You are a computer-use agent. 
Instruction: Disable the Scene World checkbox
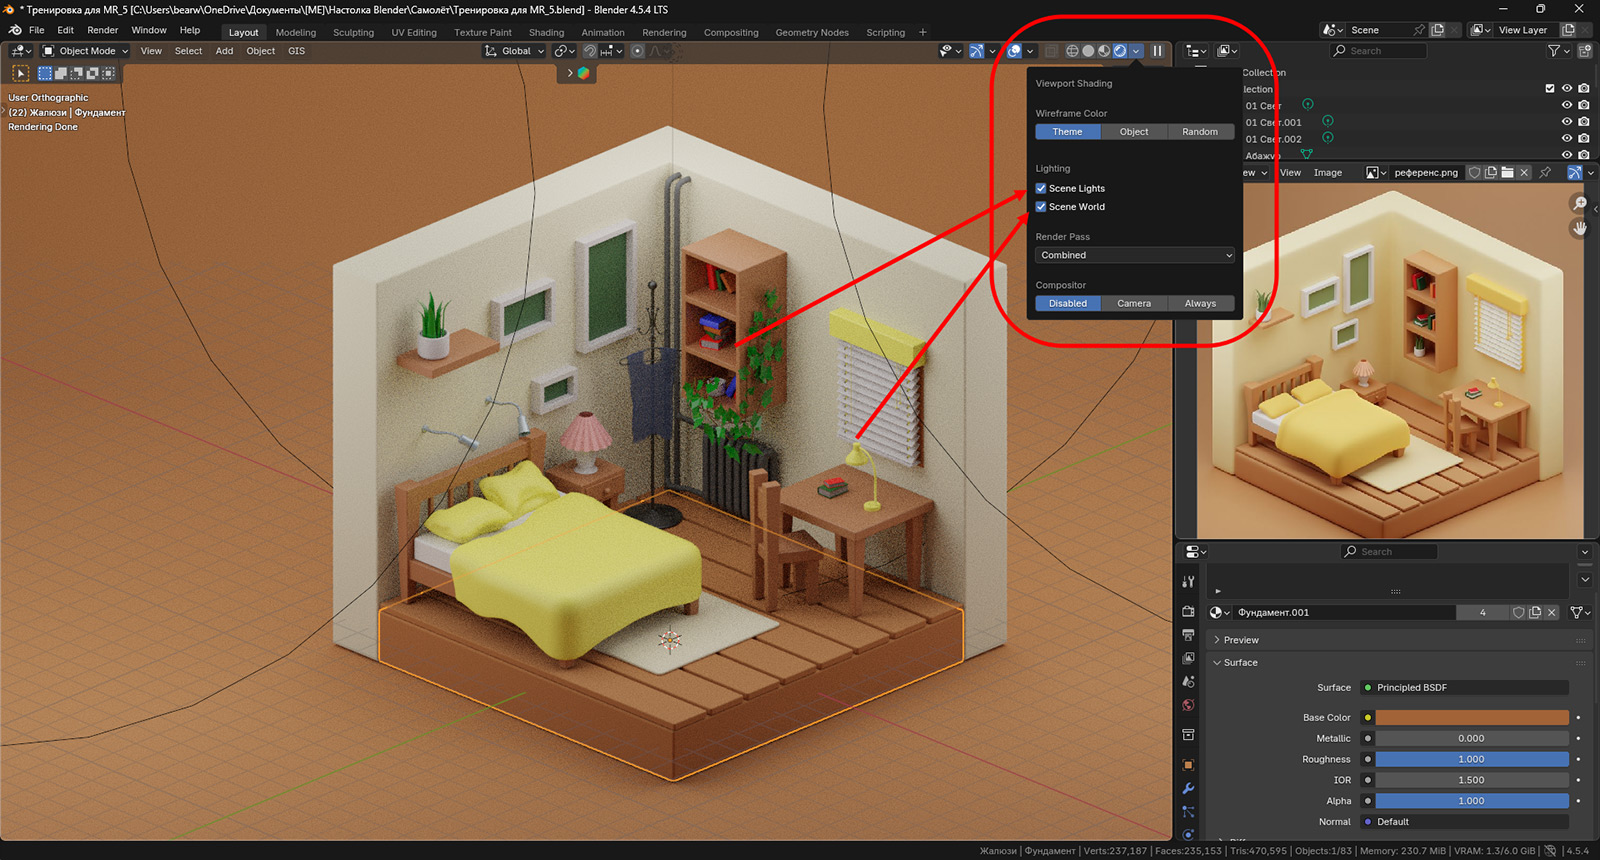coord(1041,207)
